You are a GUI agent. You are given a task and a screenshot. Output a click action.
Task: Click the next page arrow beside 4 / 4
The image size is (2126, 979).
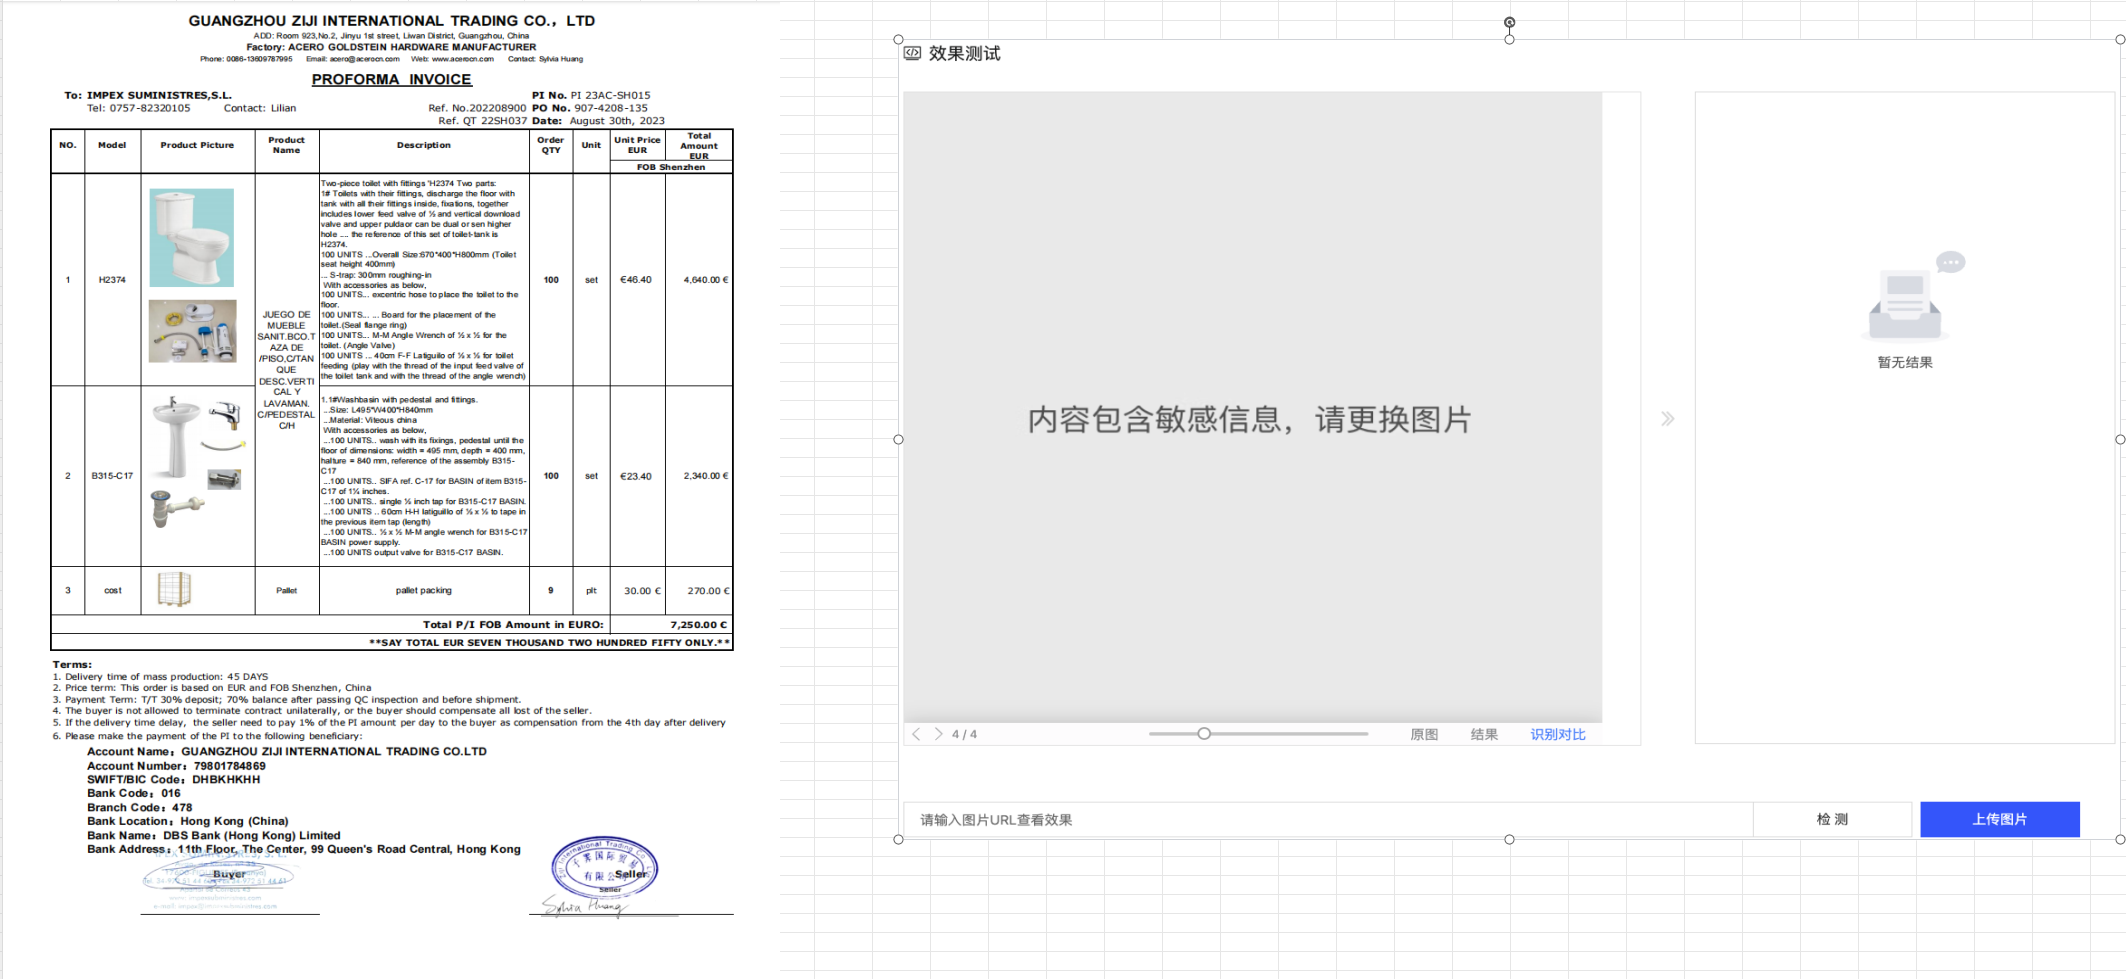pyautogui.click(x=938, y=734)
